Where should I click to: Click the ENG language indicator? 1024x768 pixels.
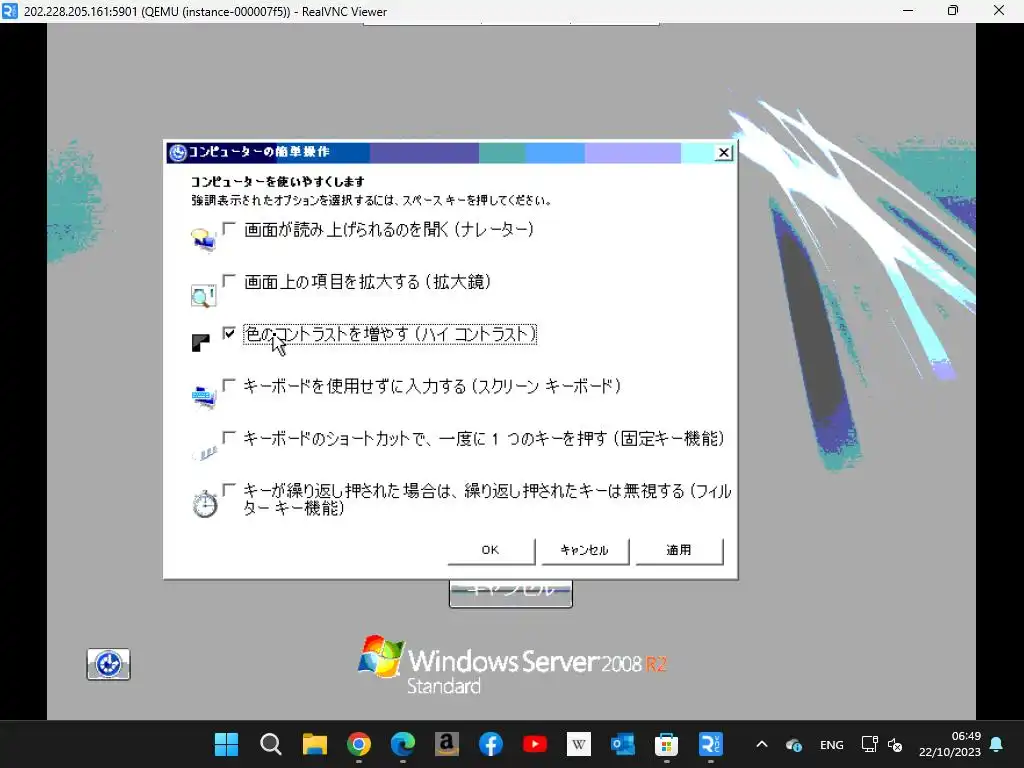(831, 744)
